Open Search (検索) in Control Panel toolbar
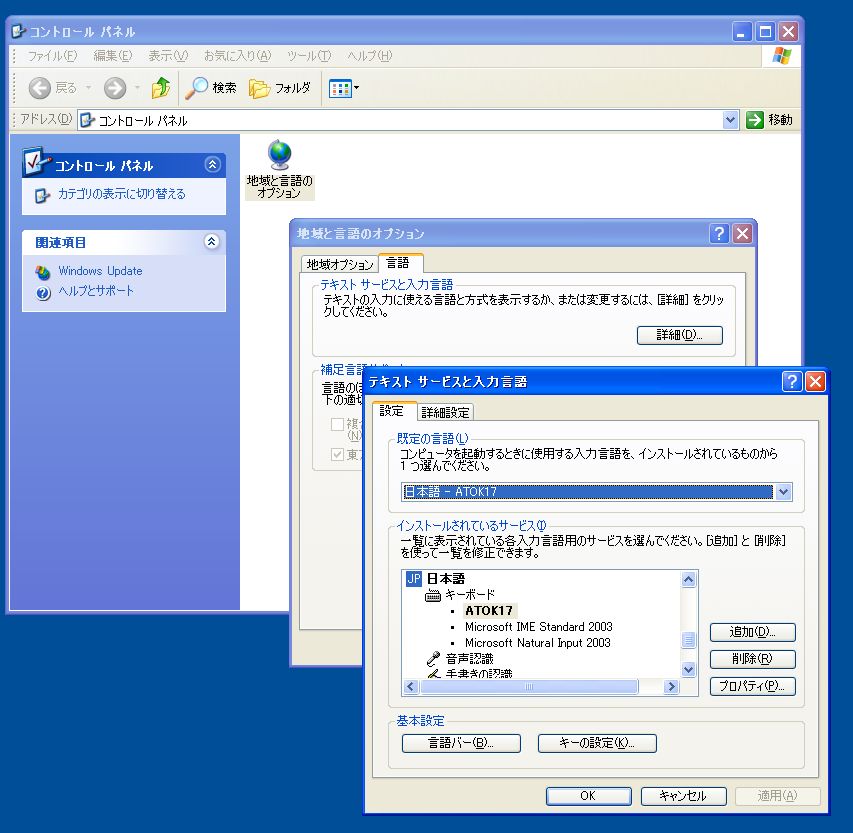 [211, 88]
